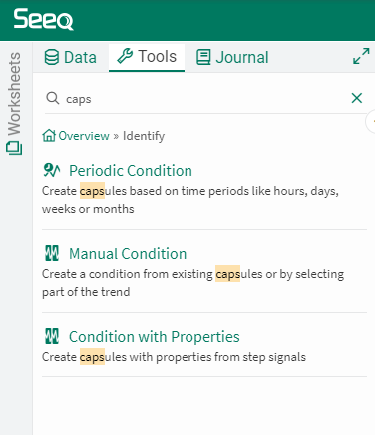The image size is (375, 435).
Task: Open the Periodic Condition tool
Action: click(x=130, y=171)
